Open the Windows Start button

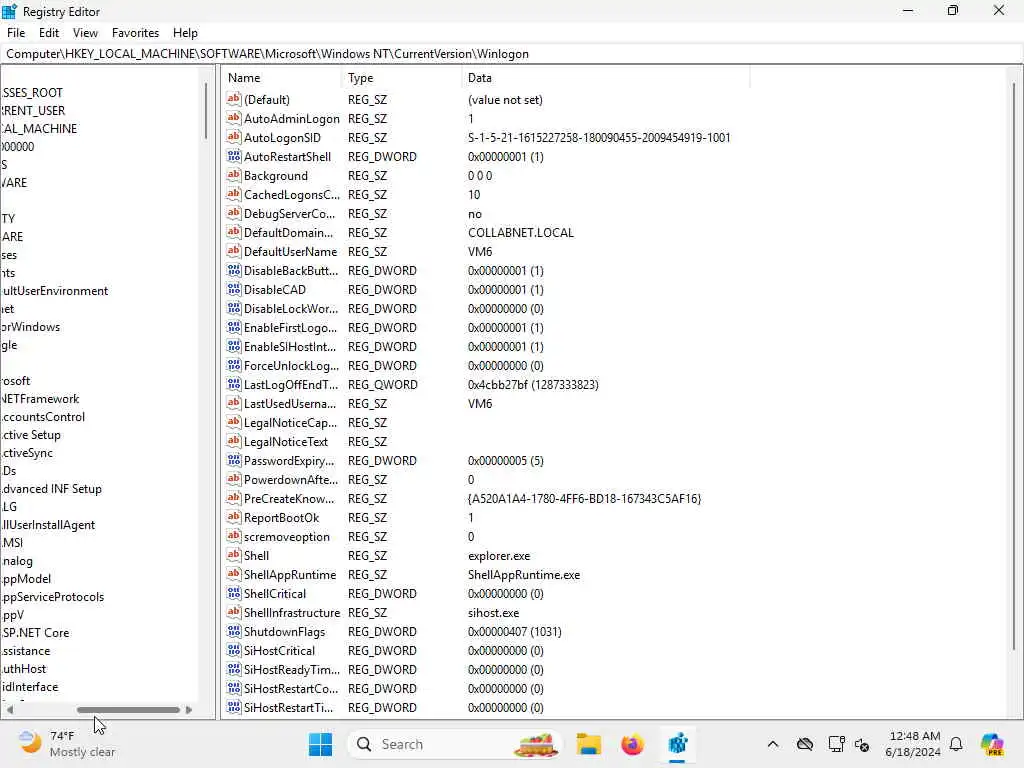[320, 744]
